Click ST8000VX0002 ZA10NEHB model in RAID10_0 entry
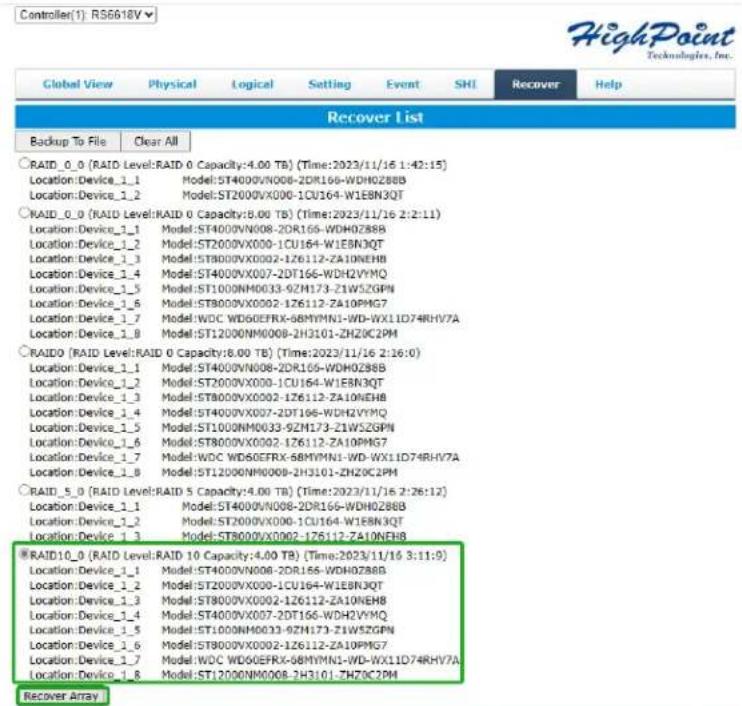This screenshot has width=742, height=706. (274, 600)
